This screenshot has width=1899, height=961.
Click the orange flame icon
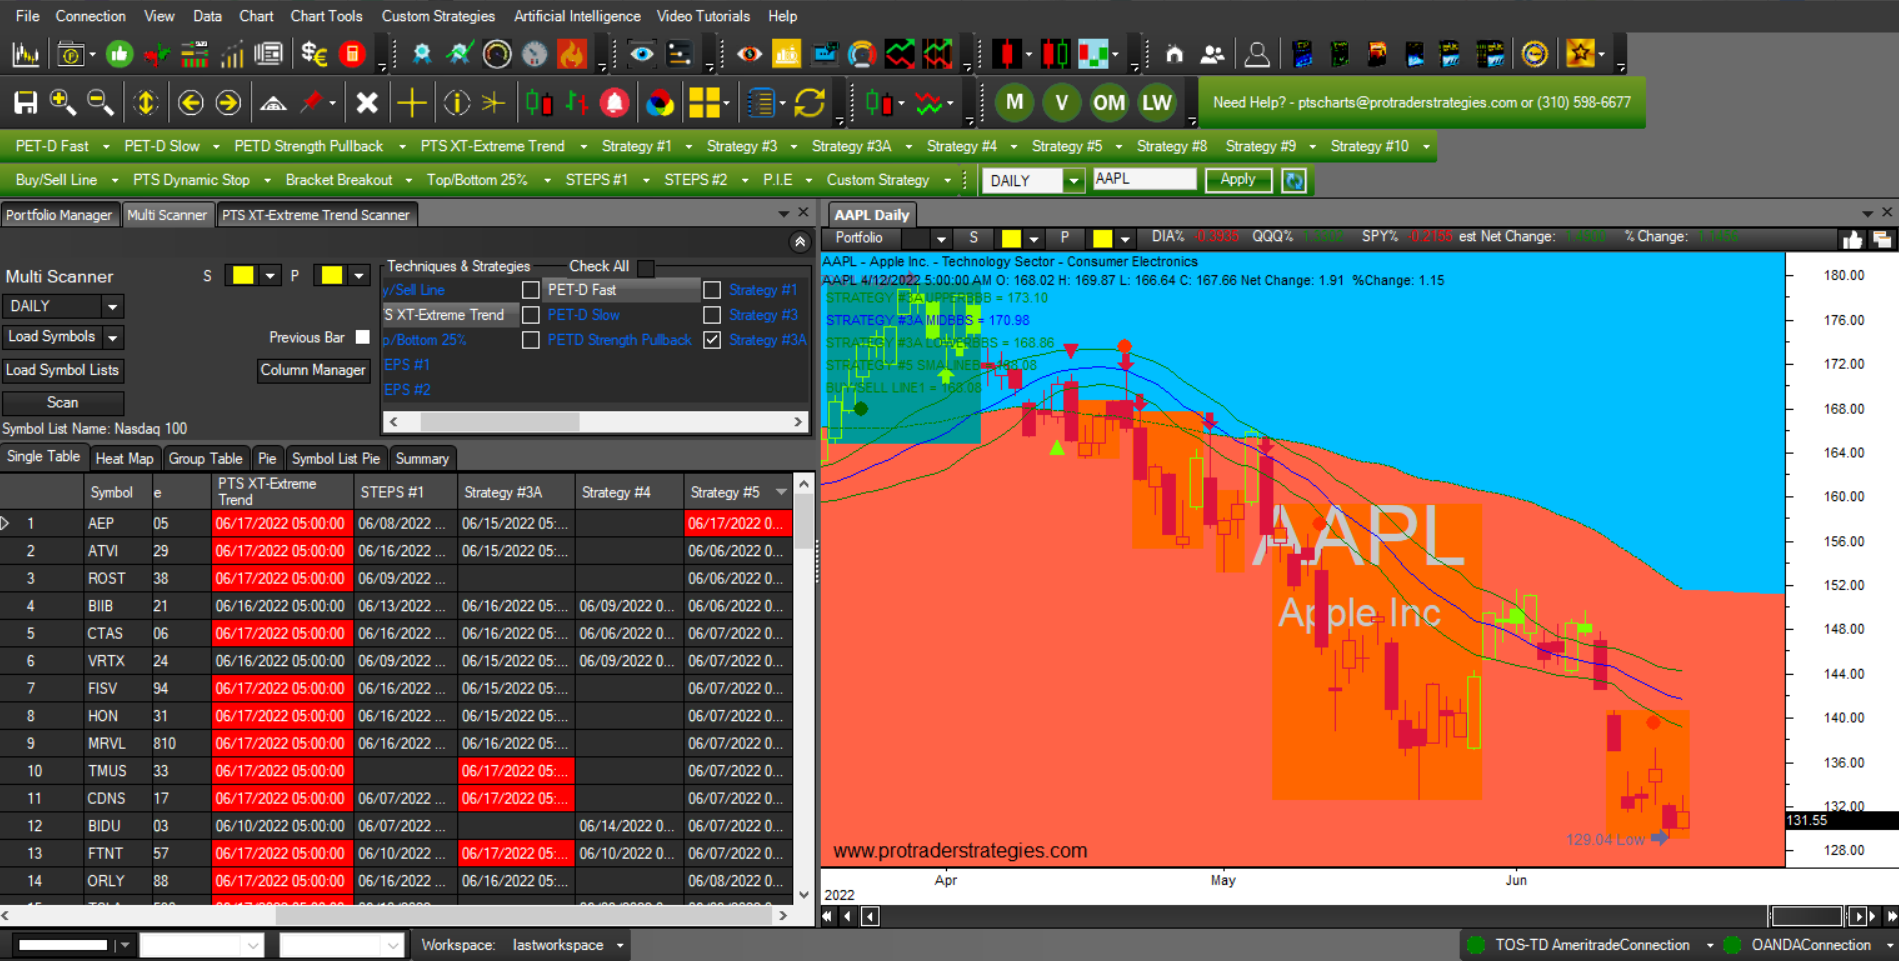(x=572, y=54)
